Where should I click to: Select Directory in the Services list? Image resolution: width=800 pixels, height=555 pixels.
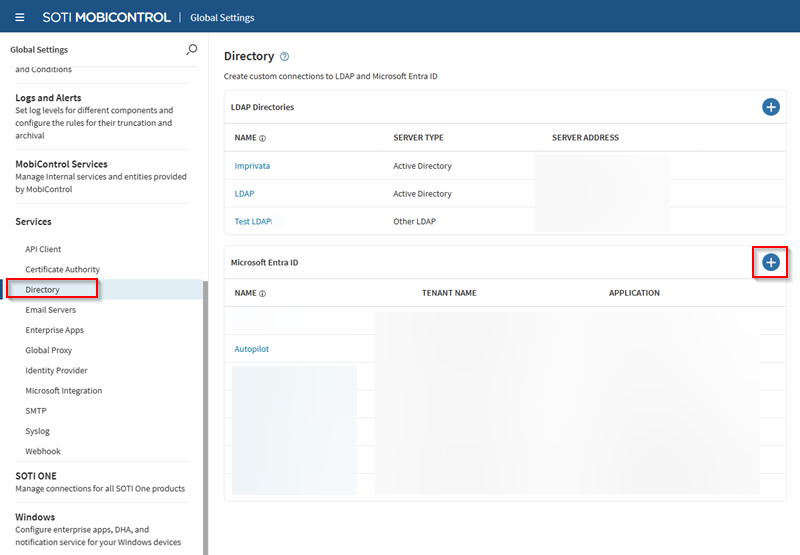(42, 290)
